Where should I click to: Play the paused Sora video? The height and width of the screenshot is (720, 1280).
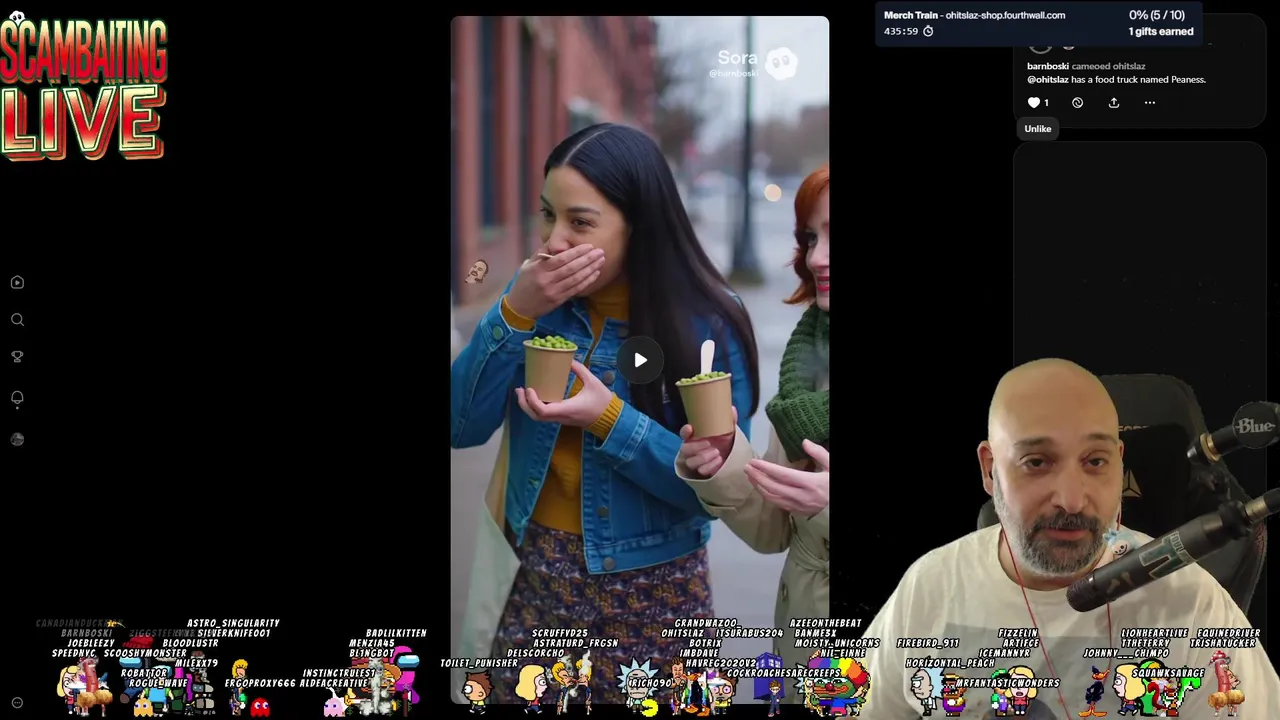coord(640,360)
